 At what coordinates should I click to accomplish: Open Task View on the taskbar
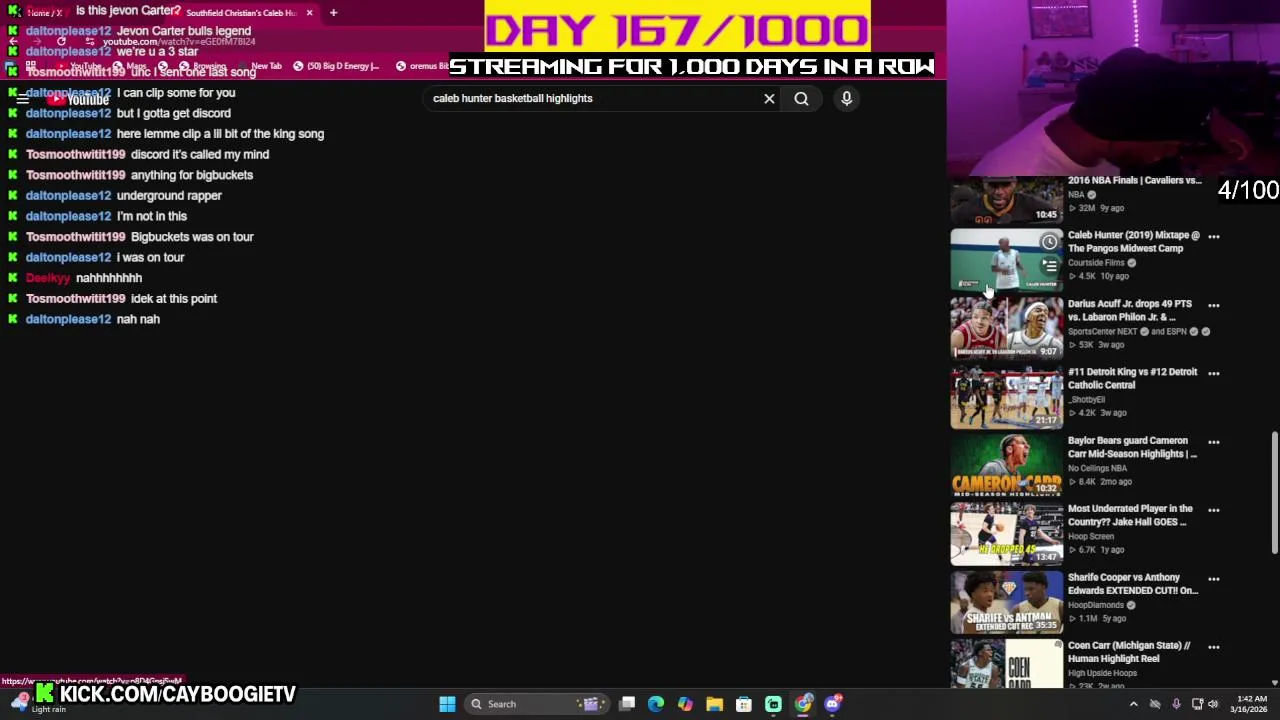(x=627, y=704)
